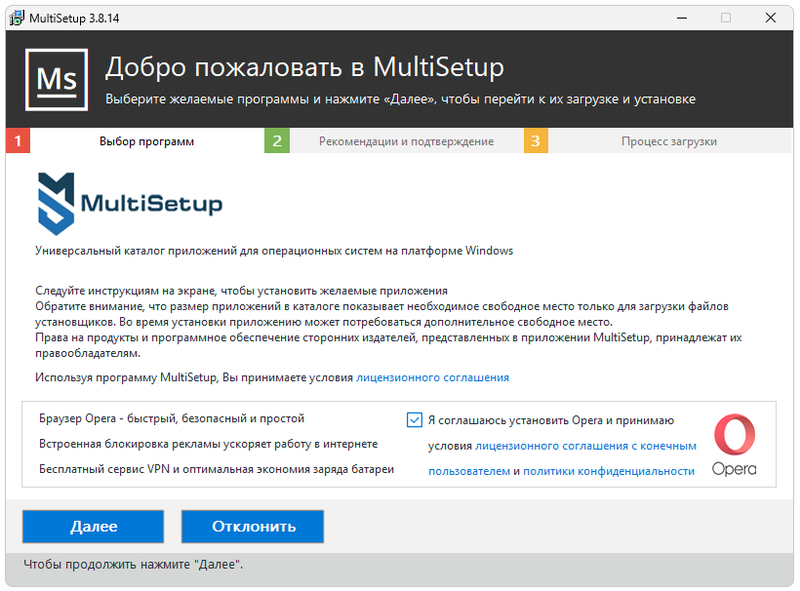Click the MultiSetup title bar app icon
Screen dimensions: 800x591
[x=17, y=18]
